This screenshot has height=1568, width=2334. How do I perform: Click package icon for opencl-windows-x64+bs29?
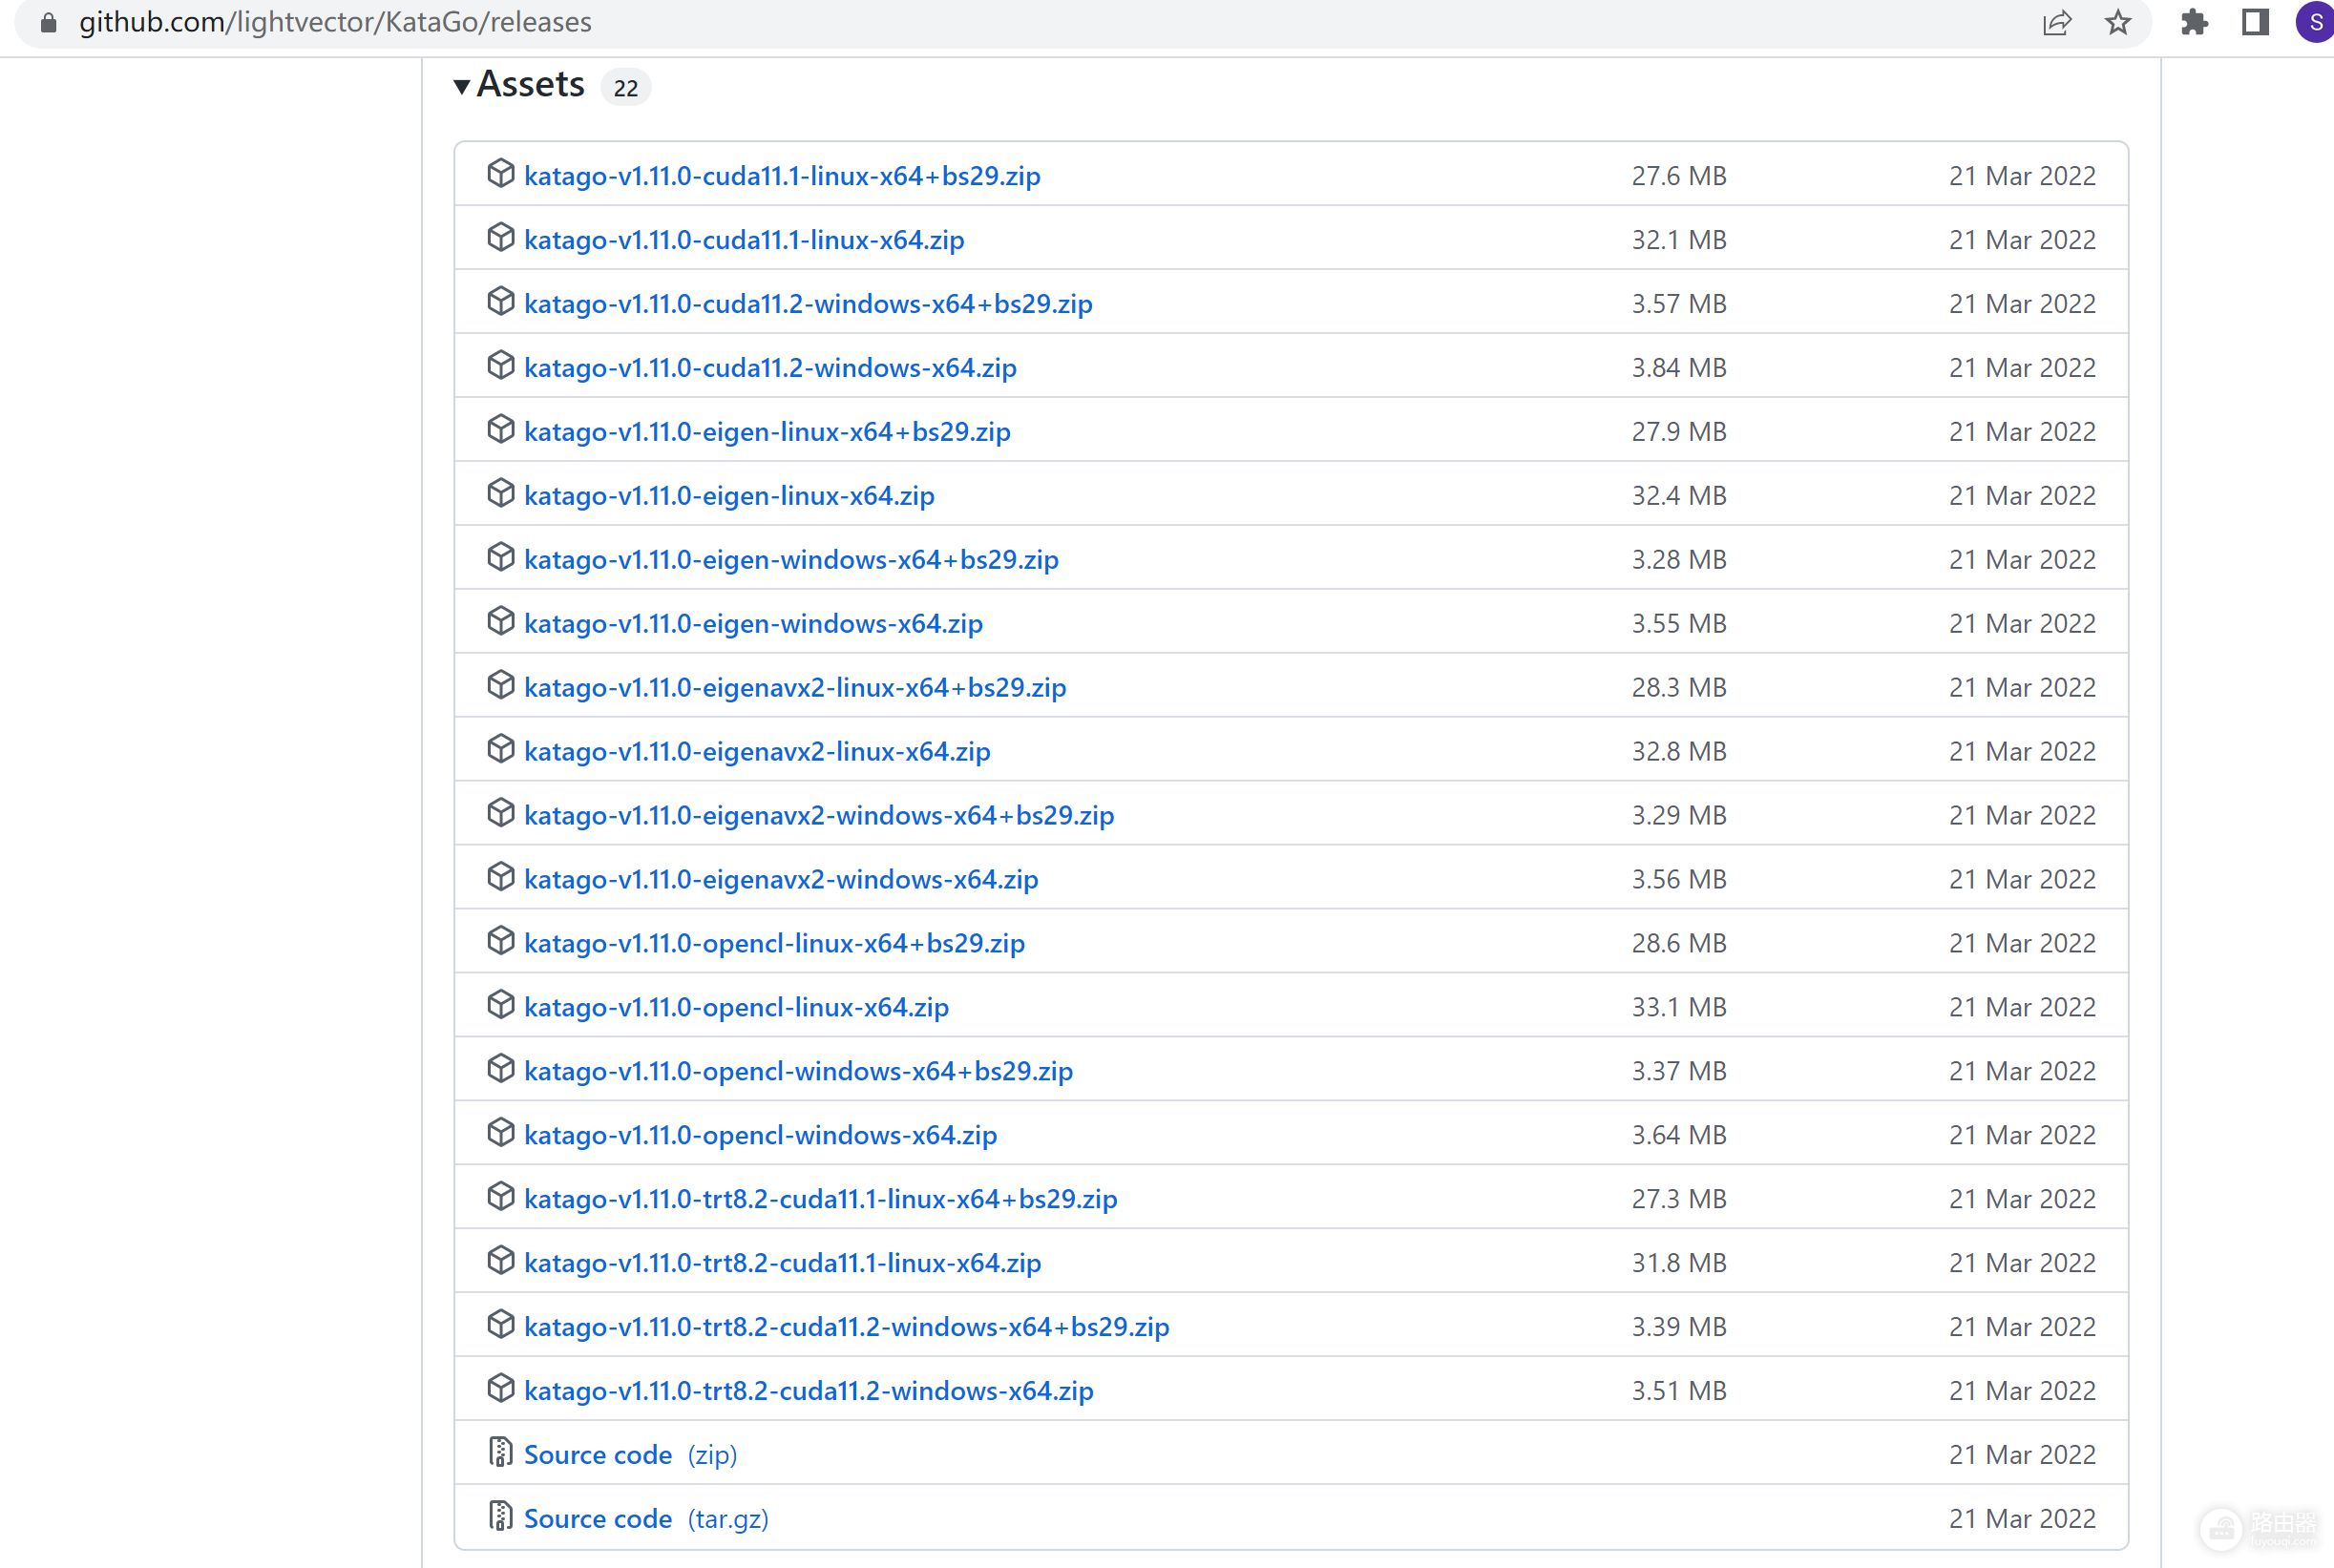tap(500, 1070)
